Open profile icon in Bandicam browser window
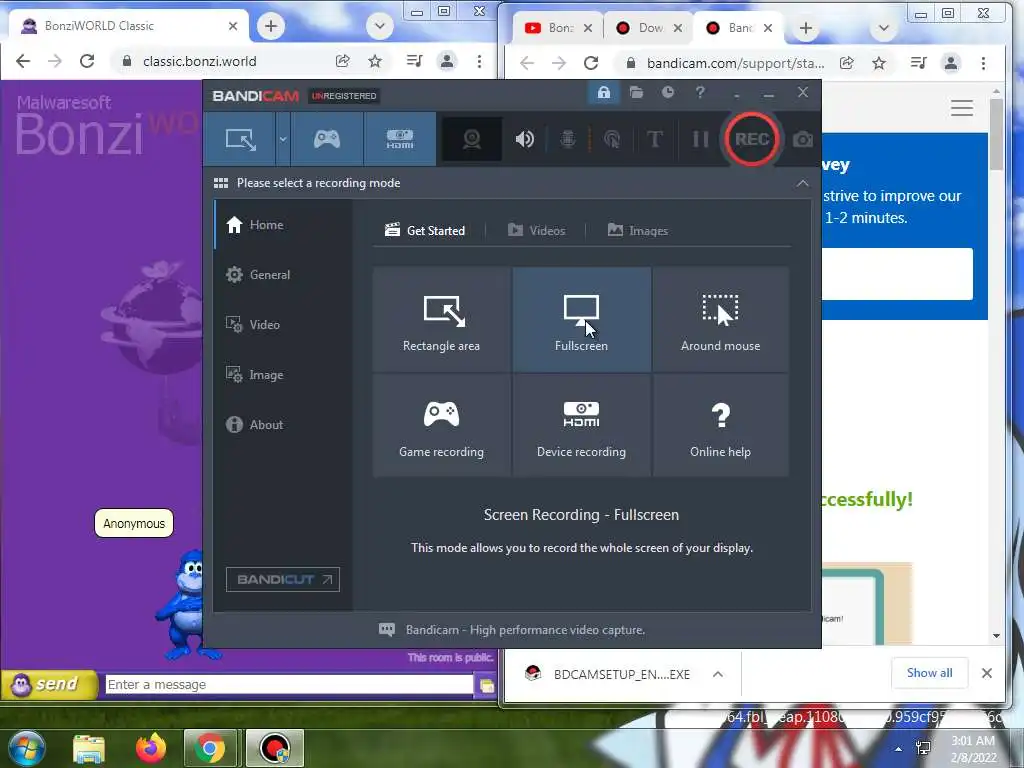Image resolution: width=1024 pixels, height=768 pixels. [x=951, y=63]
